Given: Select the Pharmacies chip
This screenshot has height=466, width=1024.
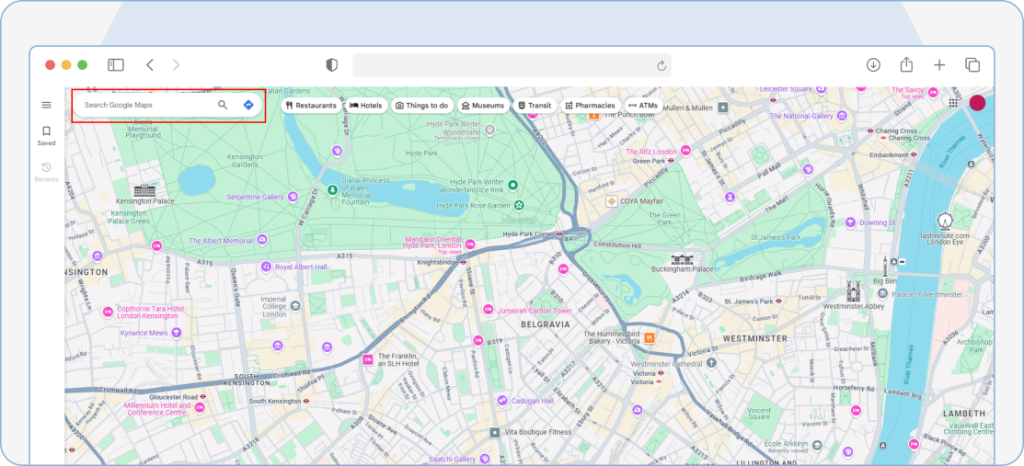Looking at the screenshot, I should [590, 105].
